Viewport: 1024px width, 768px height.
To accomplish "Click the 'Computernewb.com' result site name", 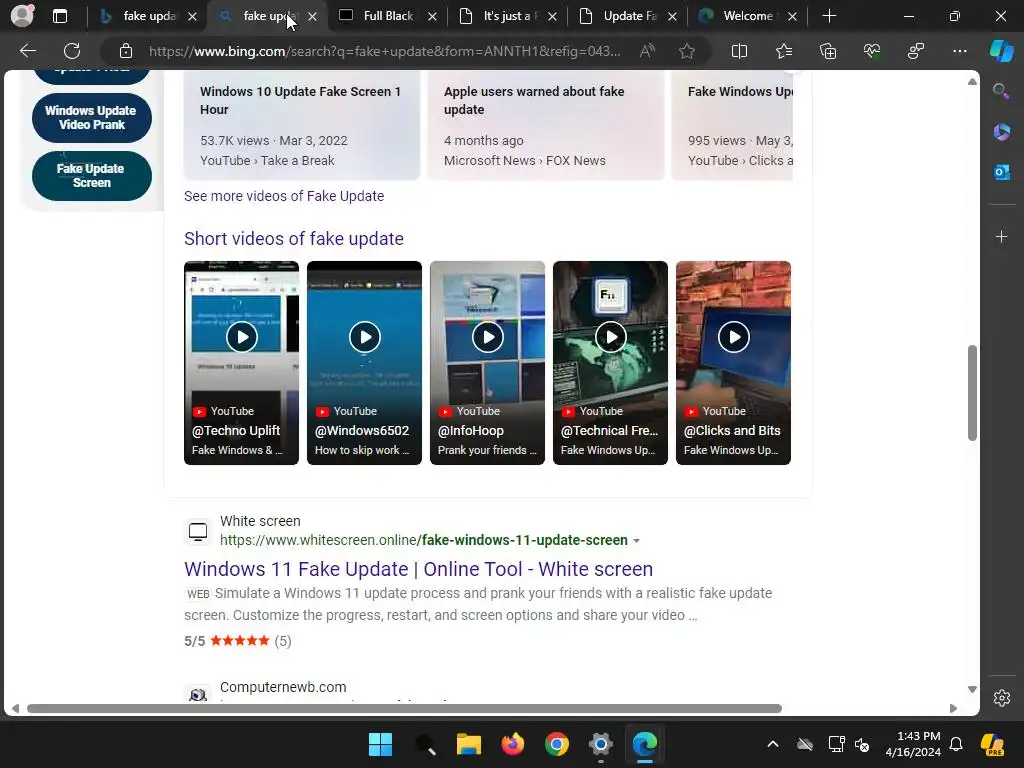I will 283,687.
